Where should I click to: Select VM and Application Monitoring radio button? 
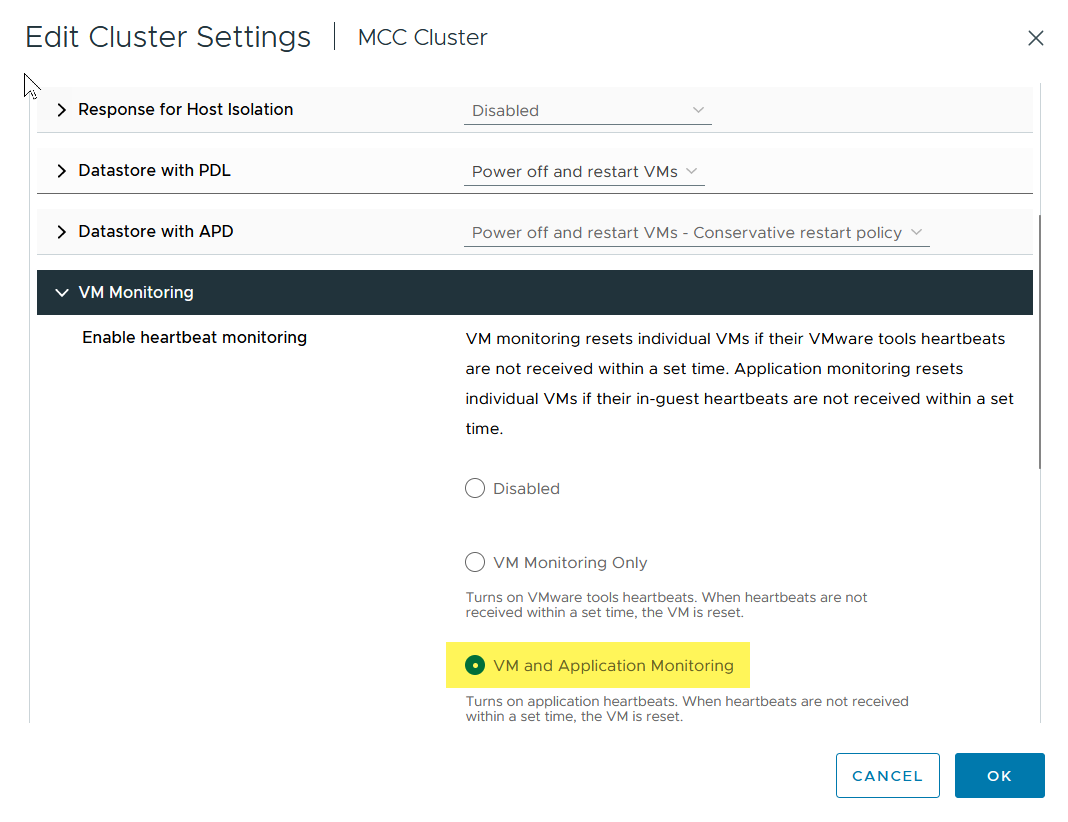tap(475, 666)
